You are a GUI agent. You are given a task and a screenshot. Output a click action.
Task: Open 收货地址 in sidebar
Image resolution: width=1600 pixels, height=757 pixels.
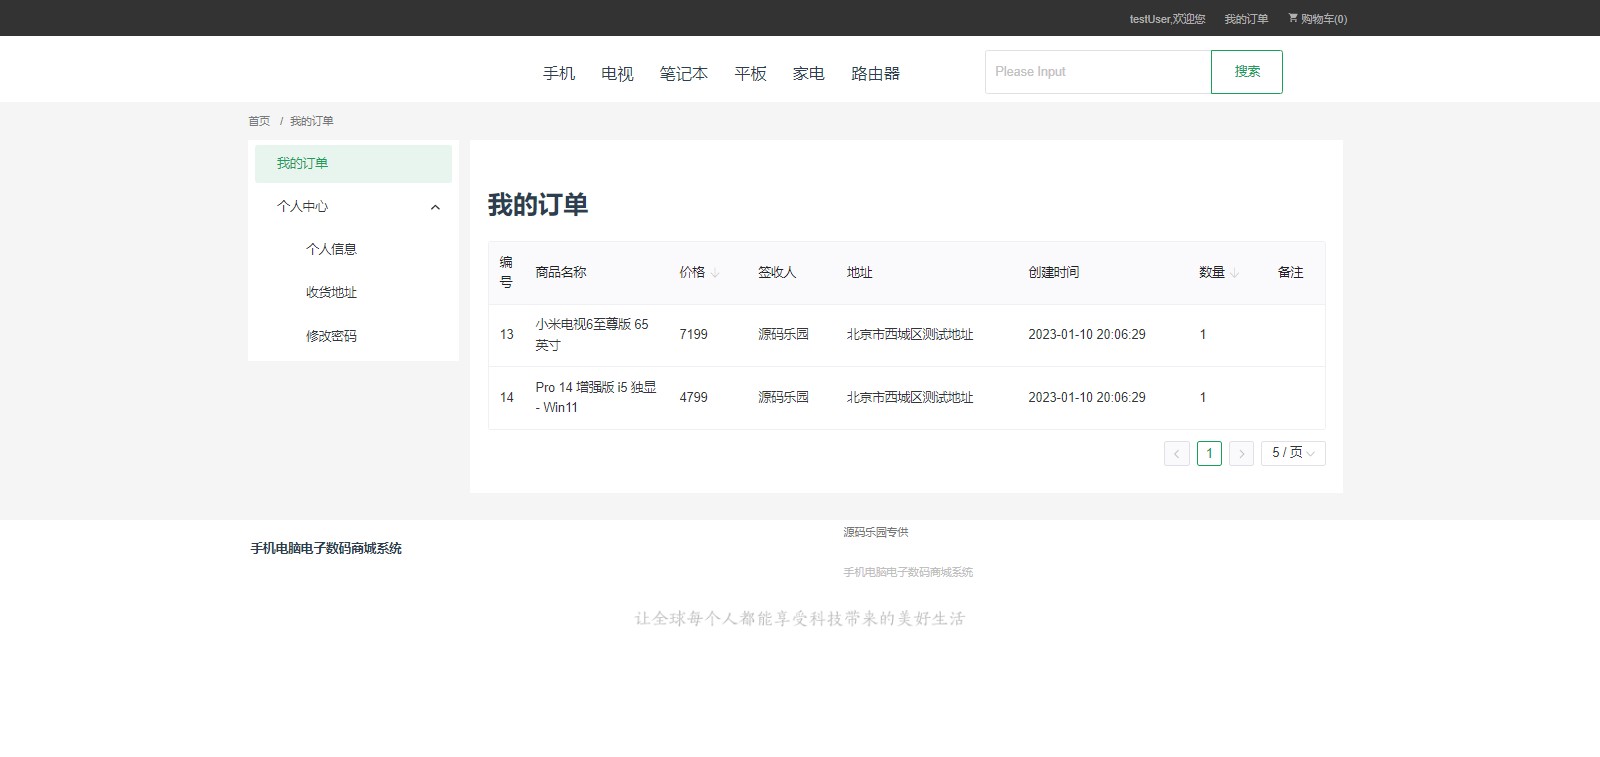click(331, 292)
